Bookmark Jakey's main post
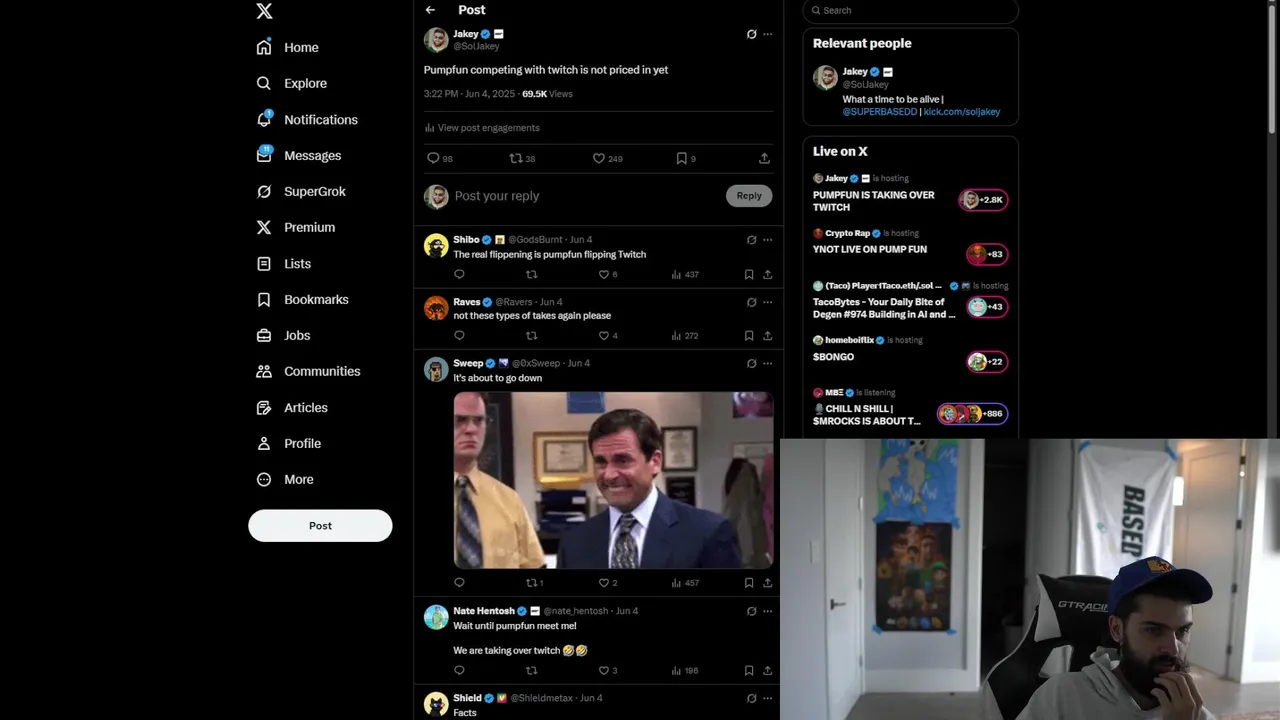The height and width of the screenshot is (720, 1280). (681, 158)
